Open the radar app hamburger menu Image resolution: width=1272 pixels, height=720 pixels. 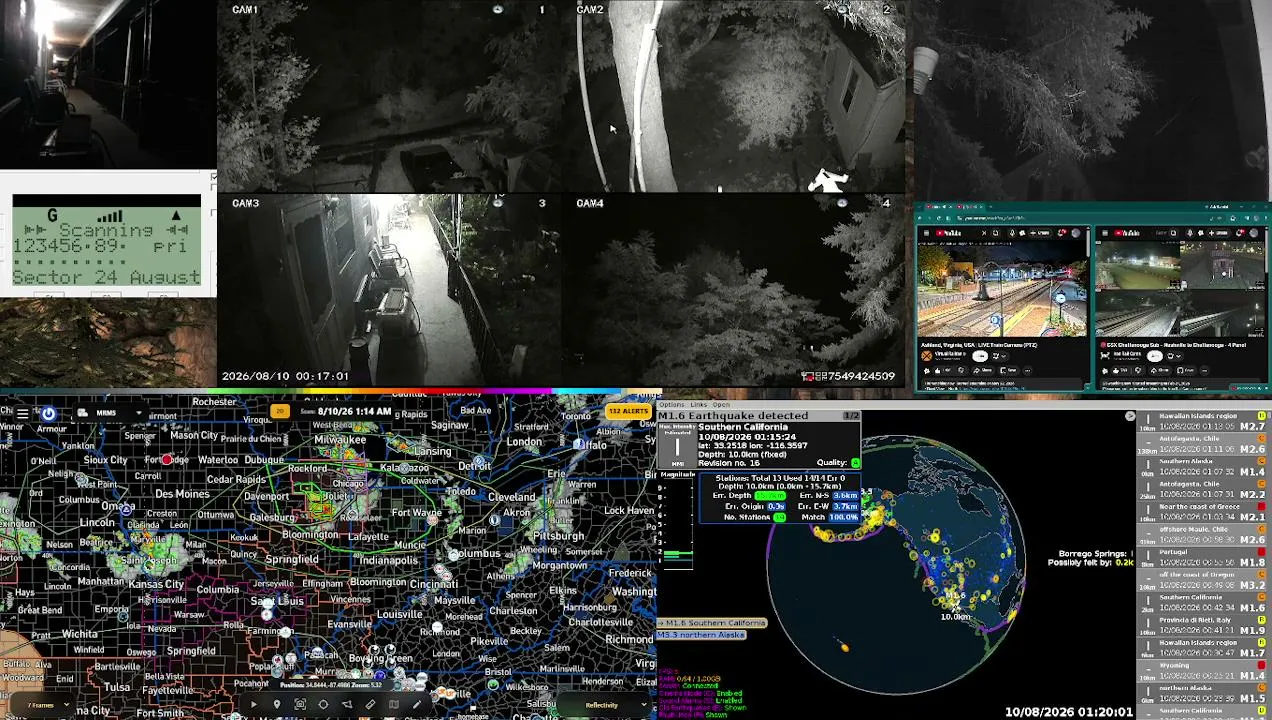(22, 413)
